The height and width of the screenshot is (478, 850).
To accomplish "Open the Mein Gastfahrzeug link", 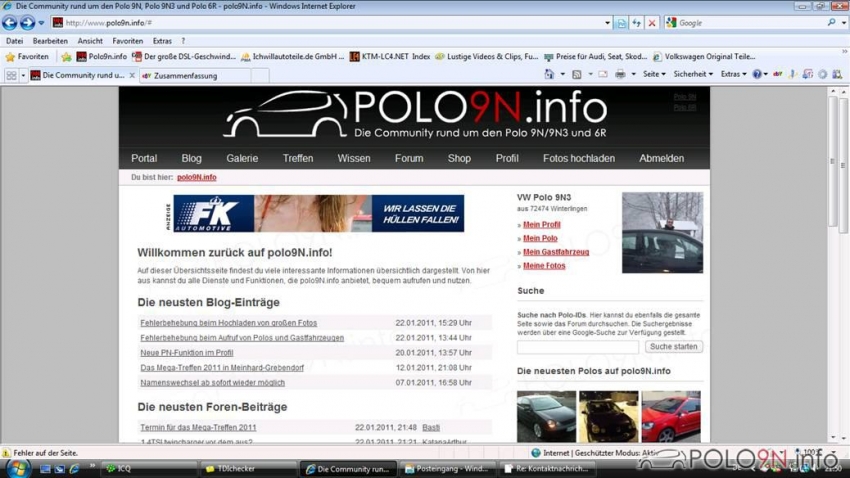I will coord(556,252).
